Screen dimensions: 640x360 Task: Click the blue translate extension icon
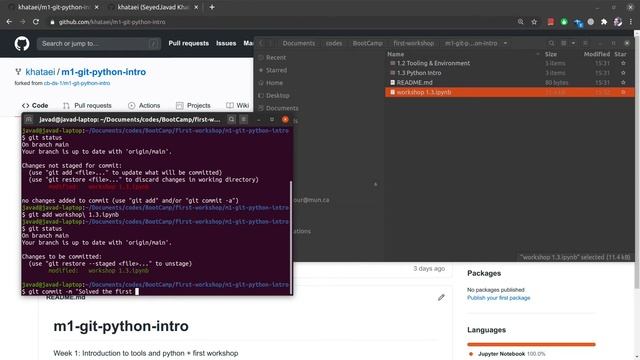578,22
